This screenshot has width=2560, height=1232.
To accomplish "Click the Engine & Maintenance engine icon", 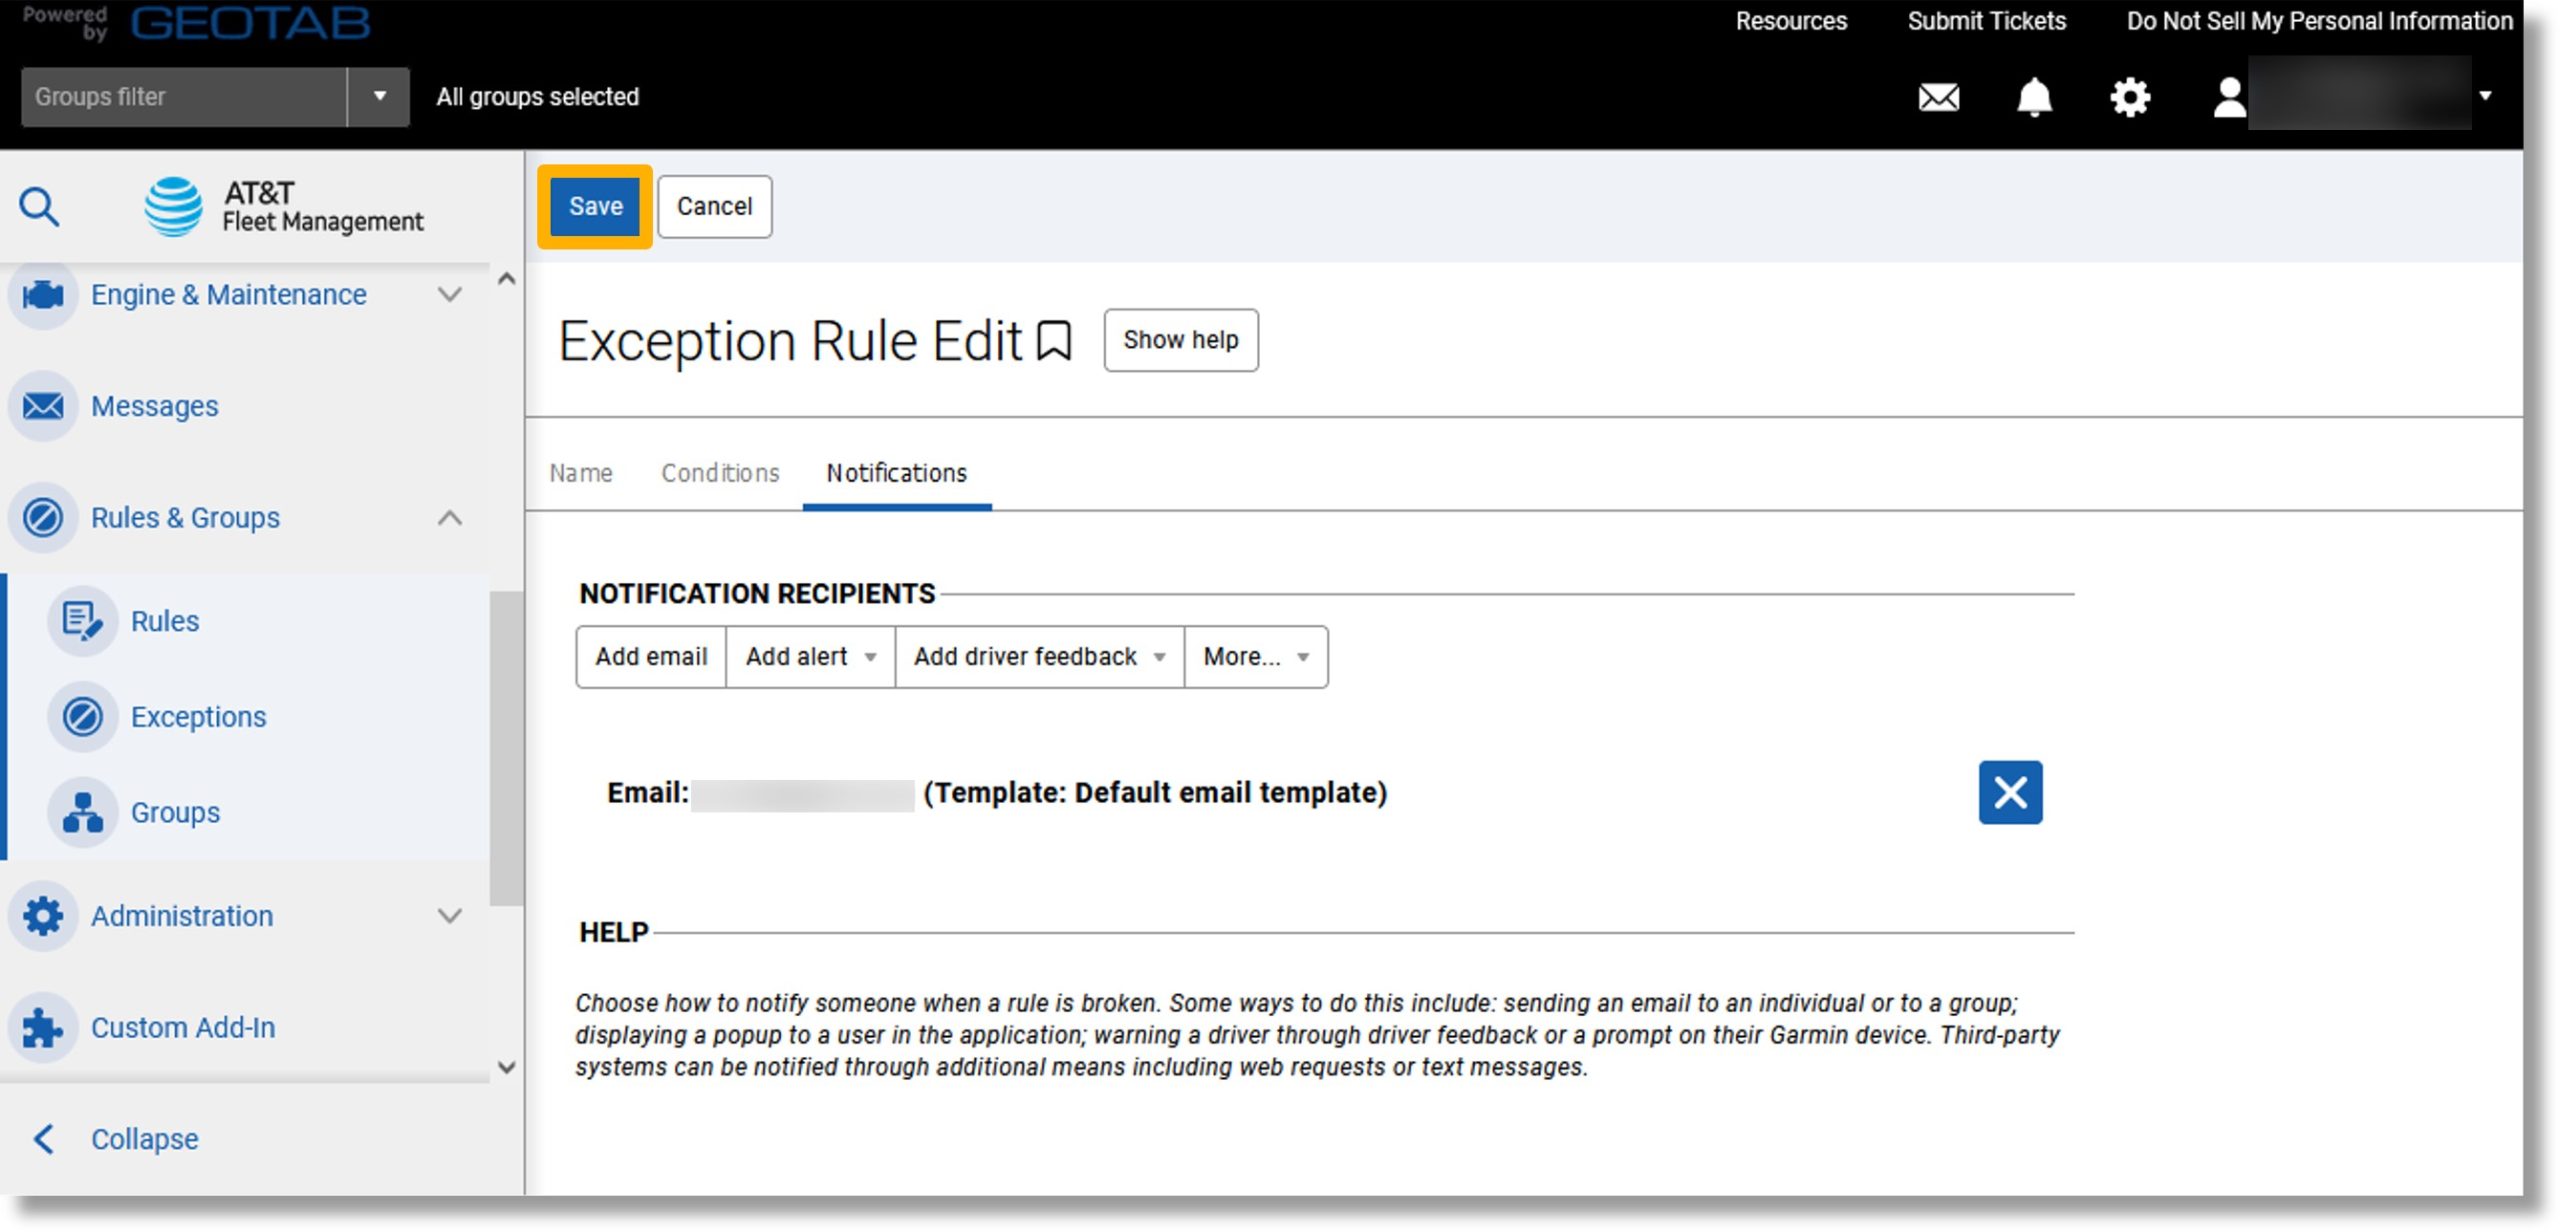I will coord(43,295).
